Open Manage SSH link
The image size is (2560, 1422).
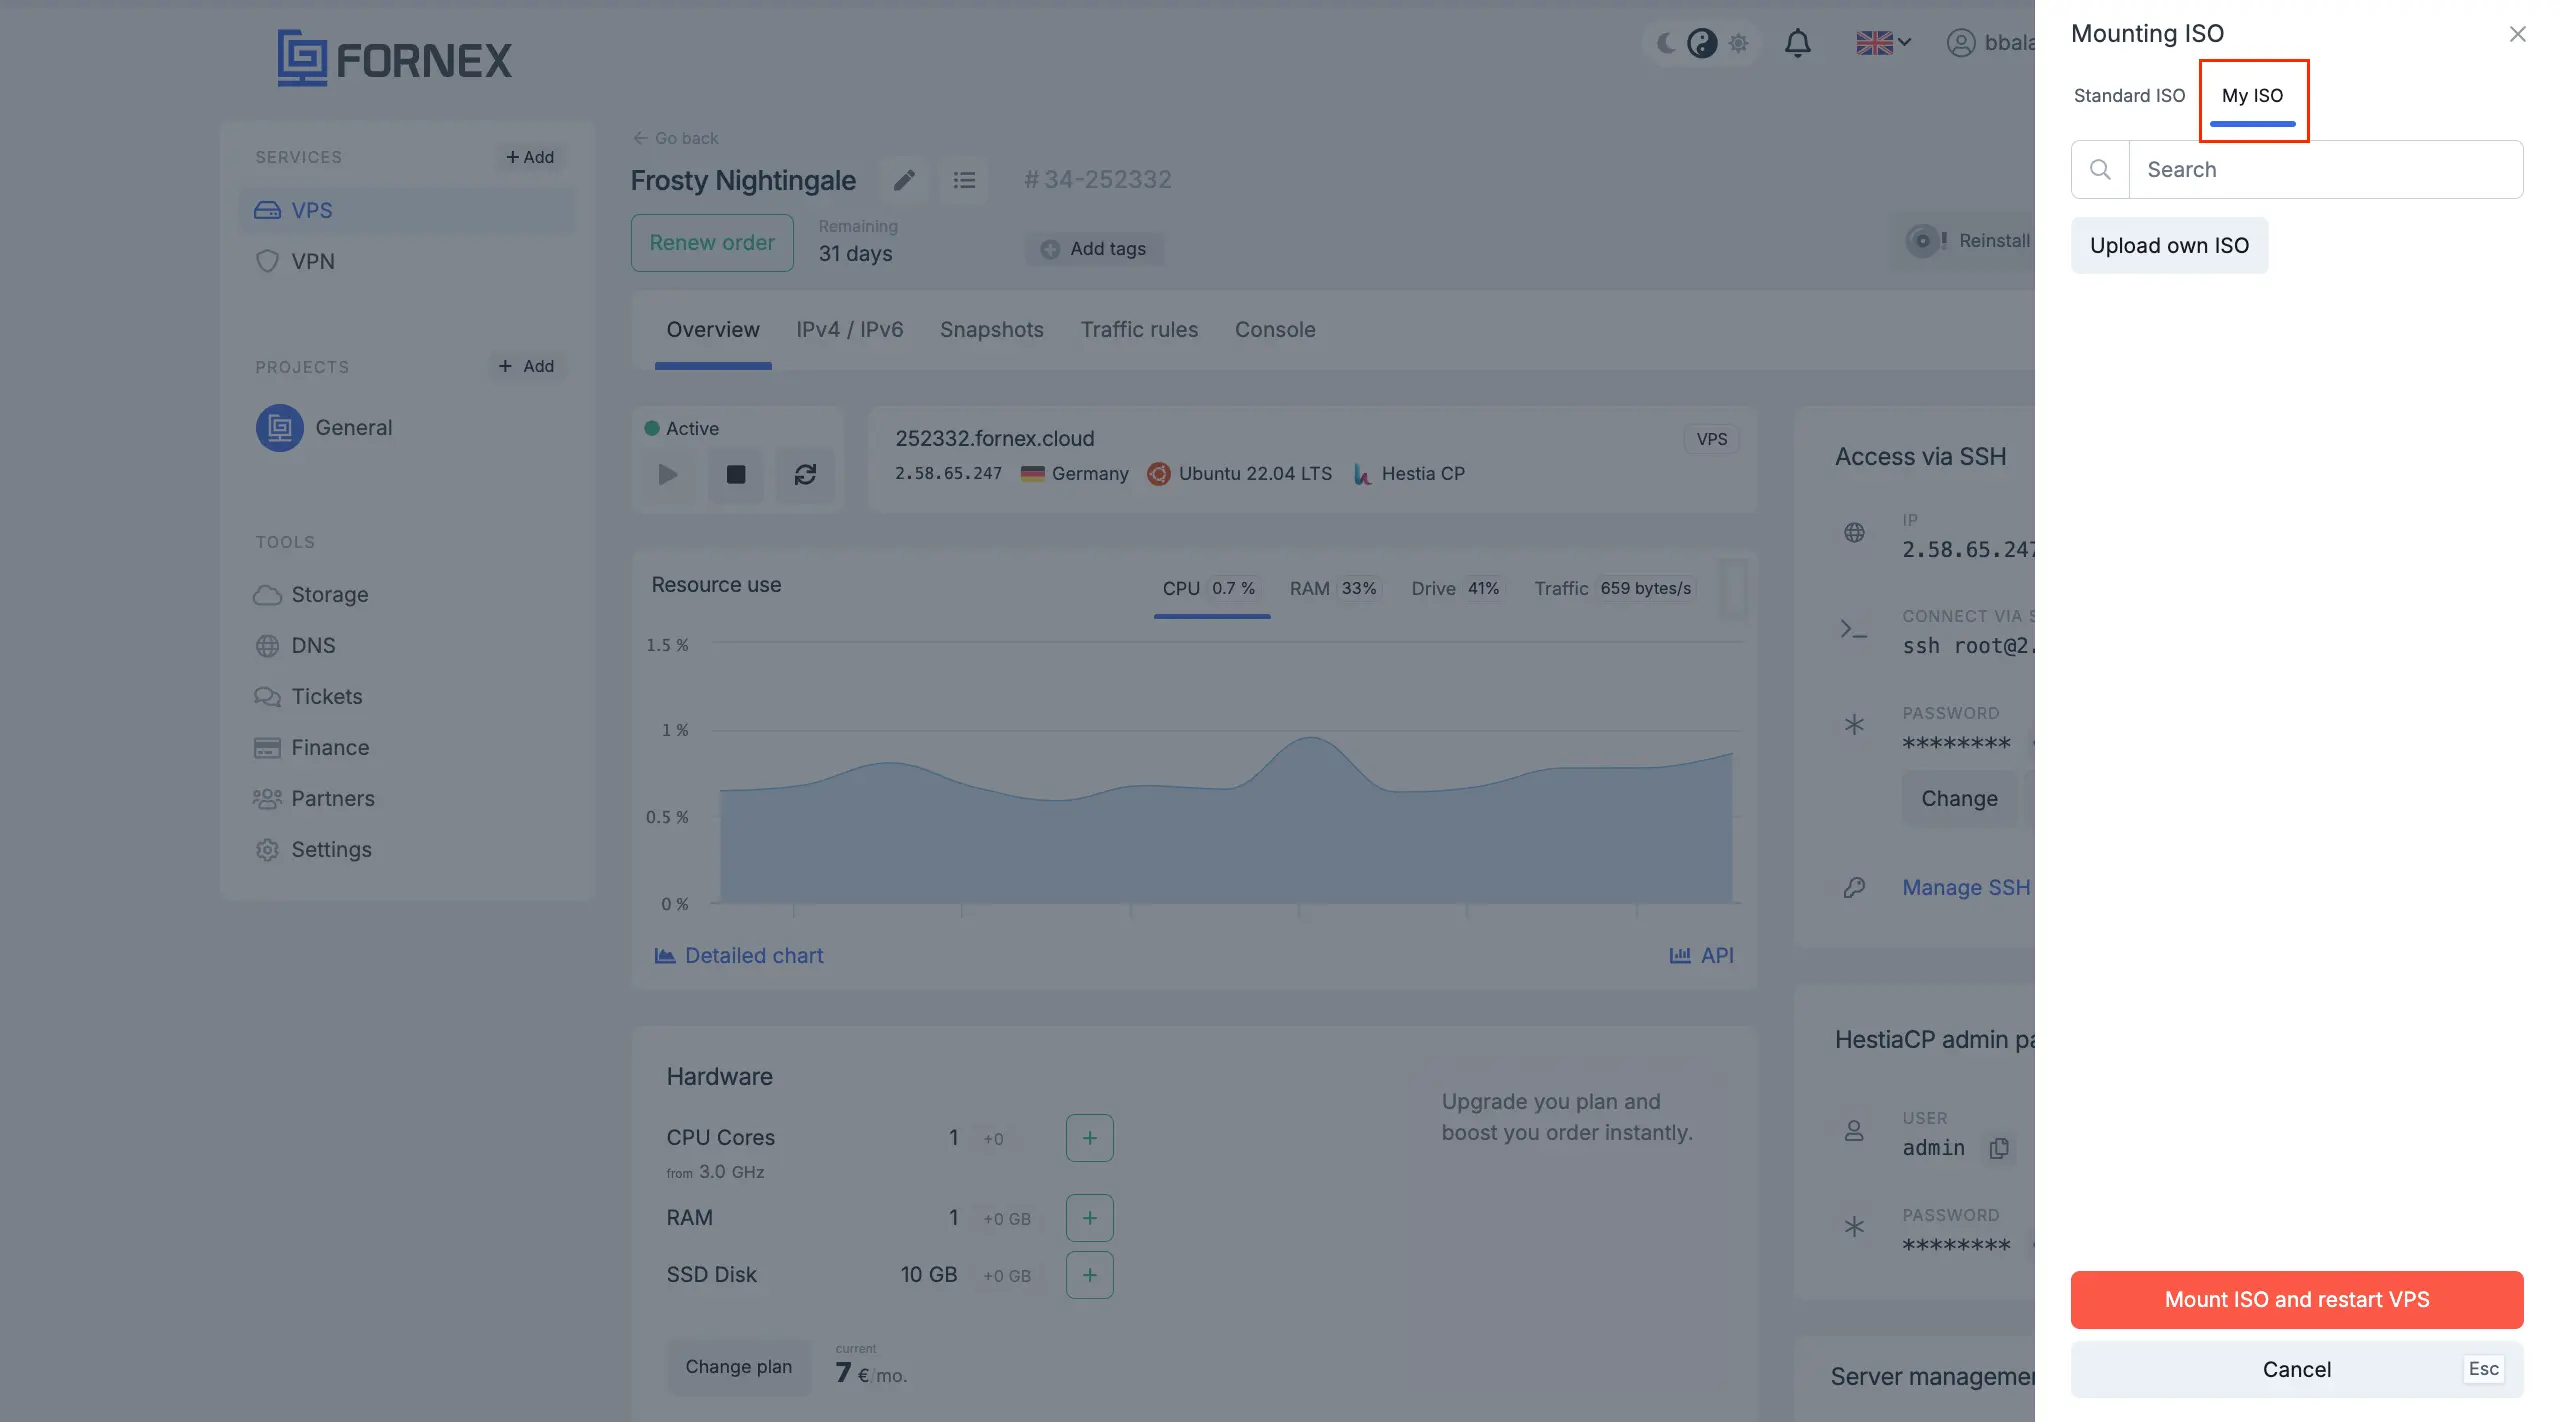tap(1966, 888)
